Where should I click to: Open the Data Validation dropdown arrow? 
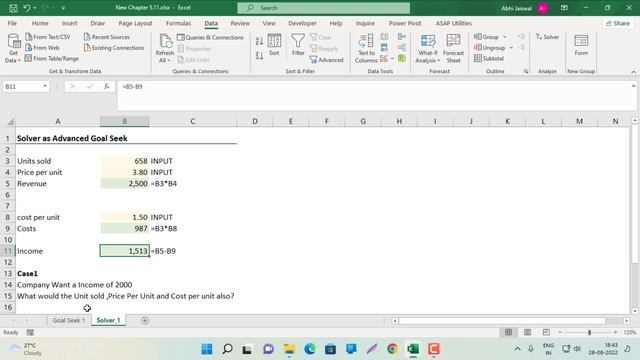point(392,59)
